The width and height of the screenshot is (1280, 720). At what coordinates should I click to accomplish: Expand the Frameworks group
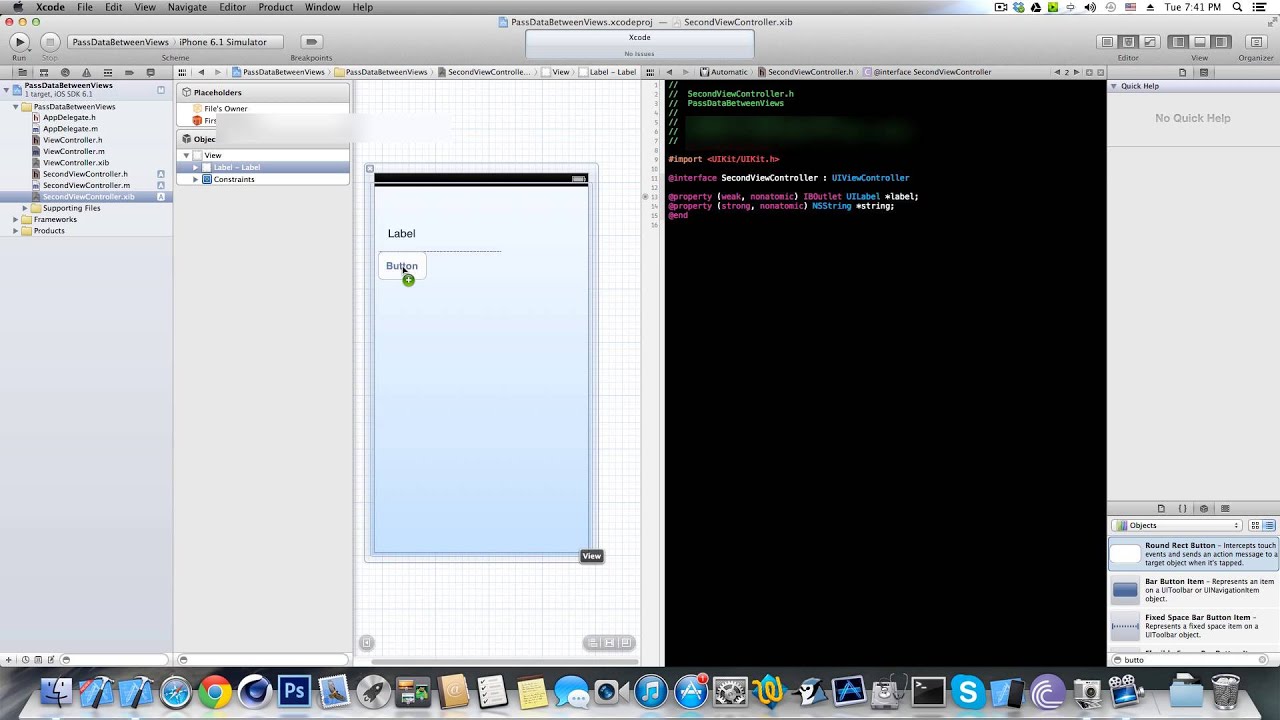15,219
